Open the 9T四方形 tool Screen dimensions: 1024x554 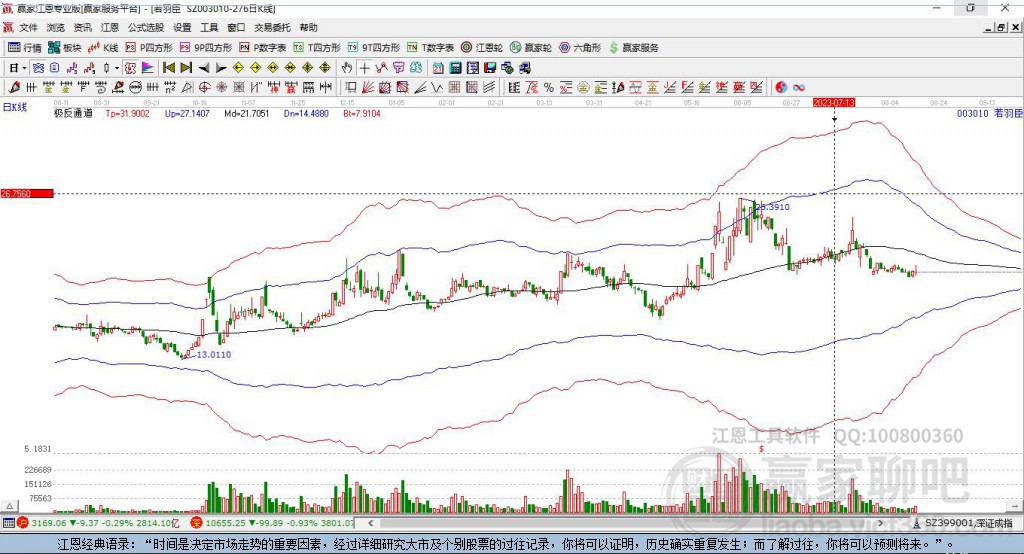point(374,48)
